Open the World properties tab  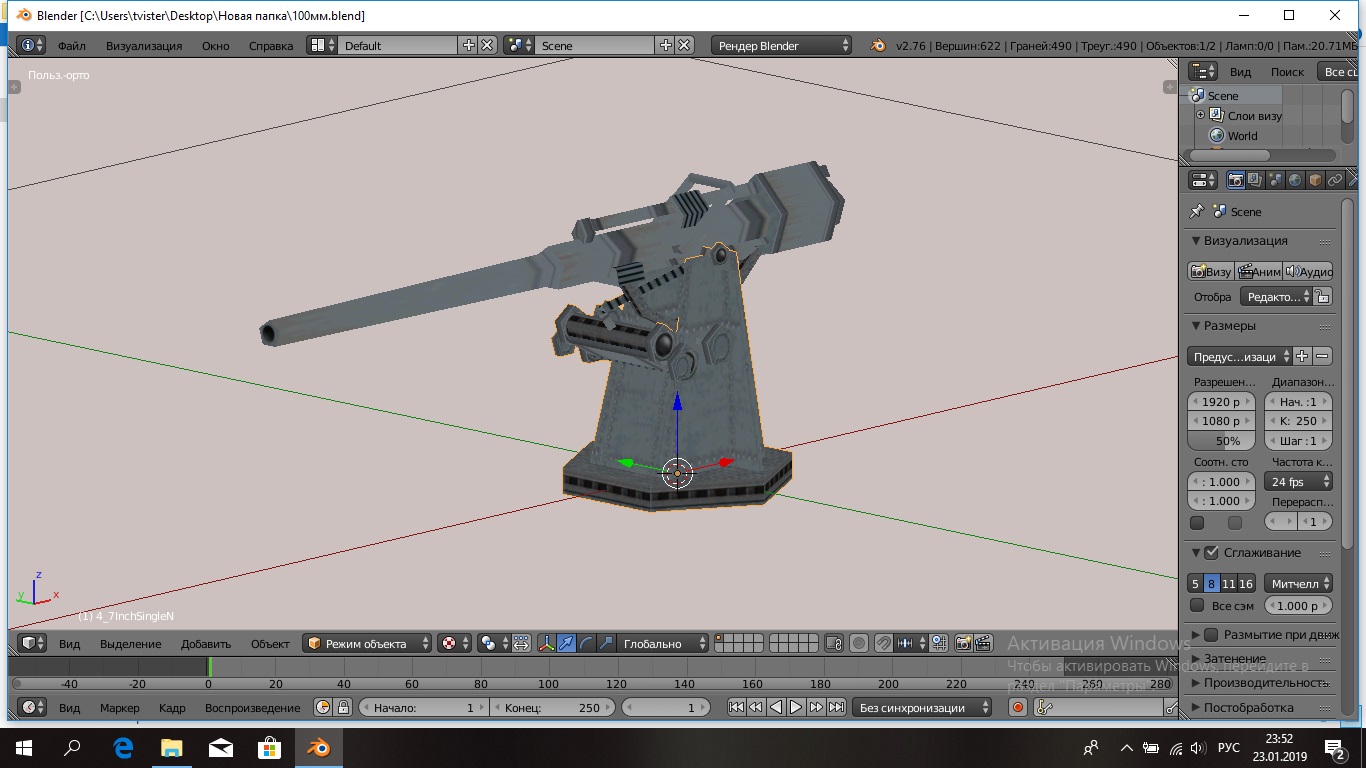[x=1295, y=181]
